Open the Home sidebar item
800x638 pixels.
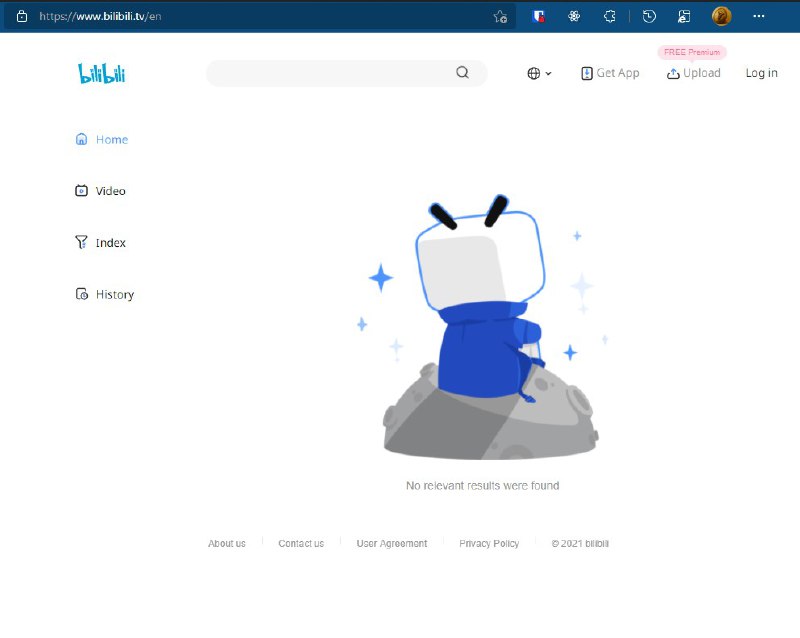tap(102, 140)
